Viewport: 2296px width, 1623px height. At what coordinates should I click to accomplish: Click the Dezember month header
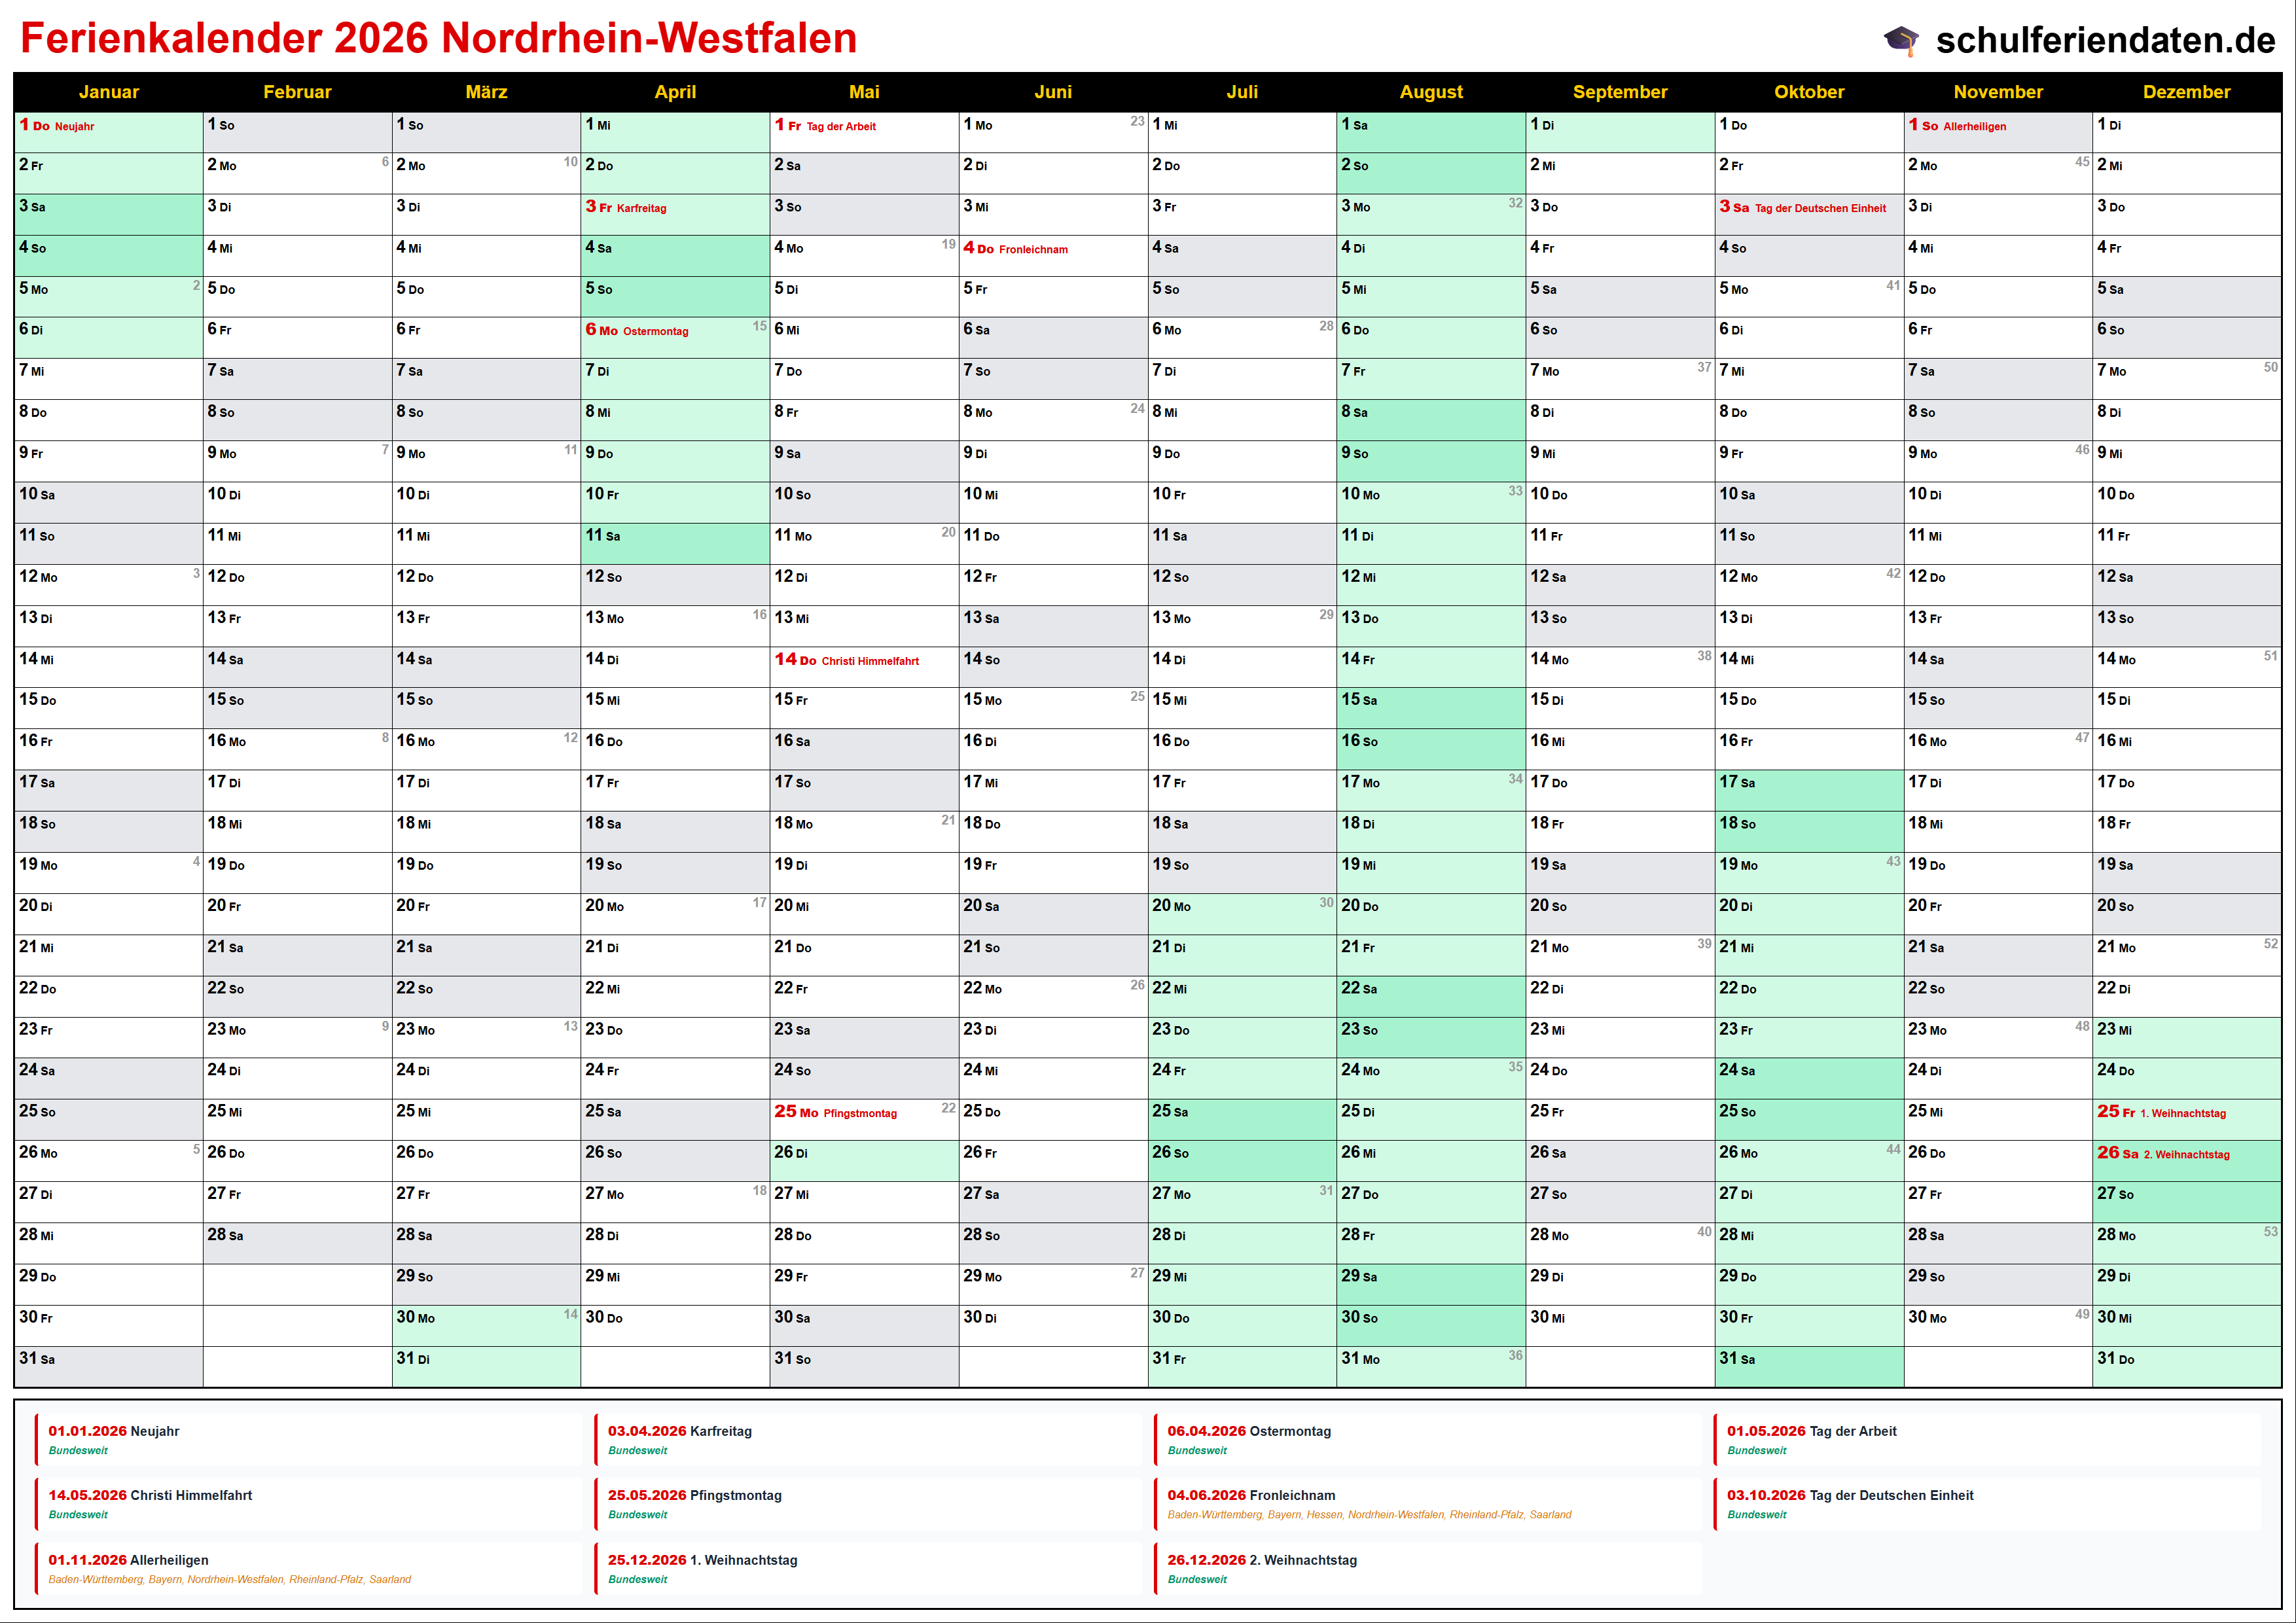2186,92
